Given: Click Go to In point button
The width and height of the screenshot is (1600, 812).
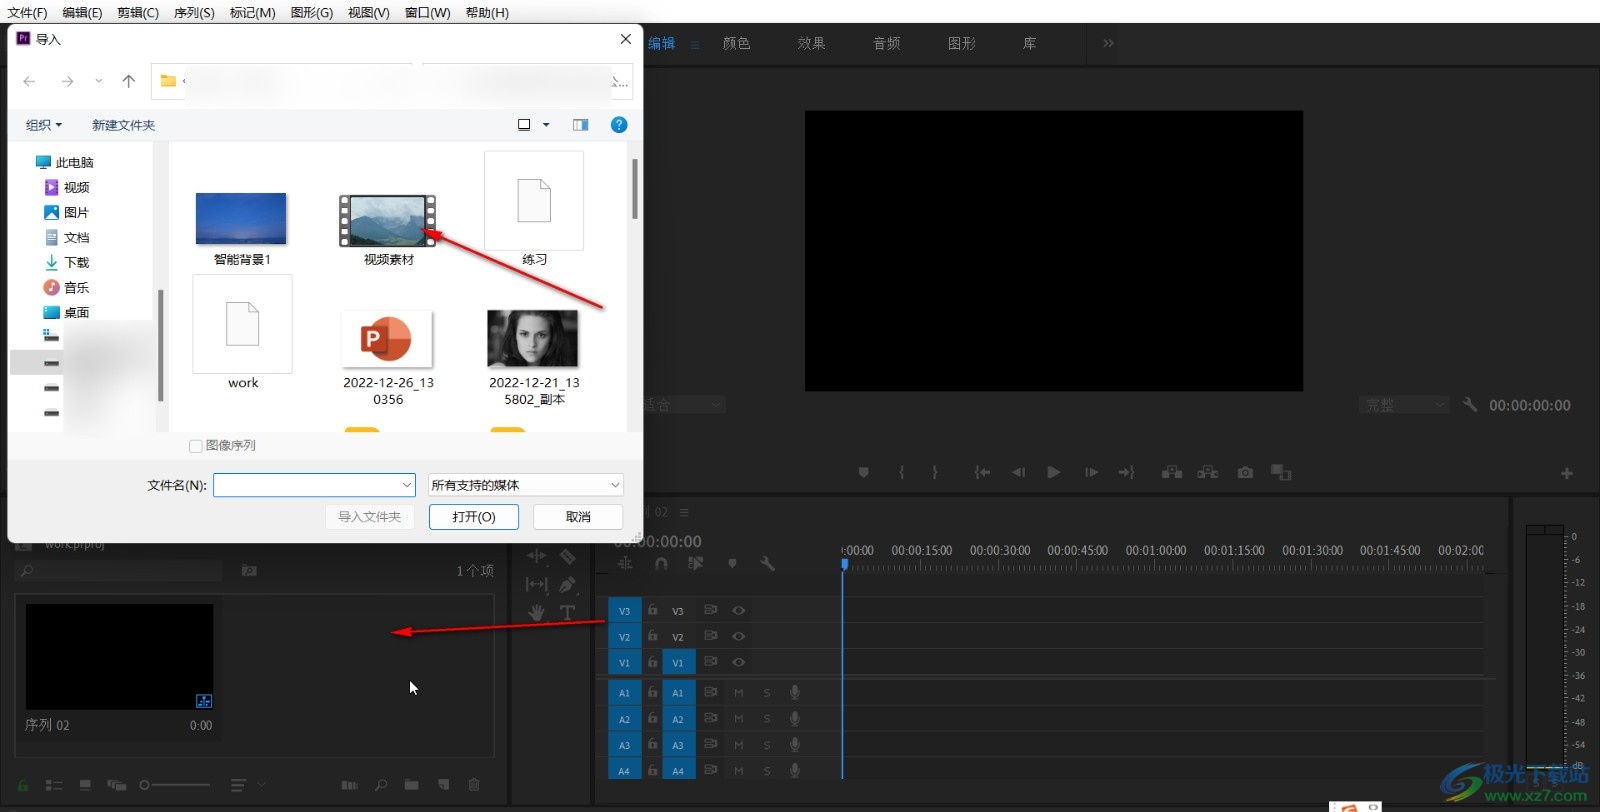Looking at the screenshot, I should pos(983,472).
